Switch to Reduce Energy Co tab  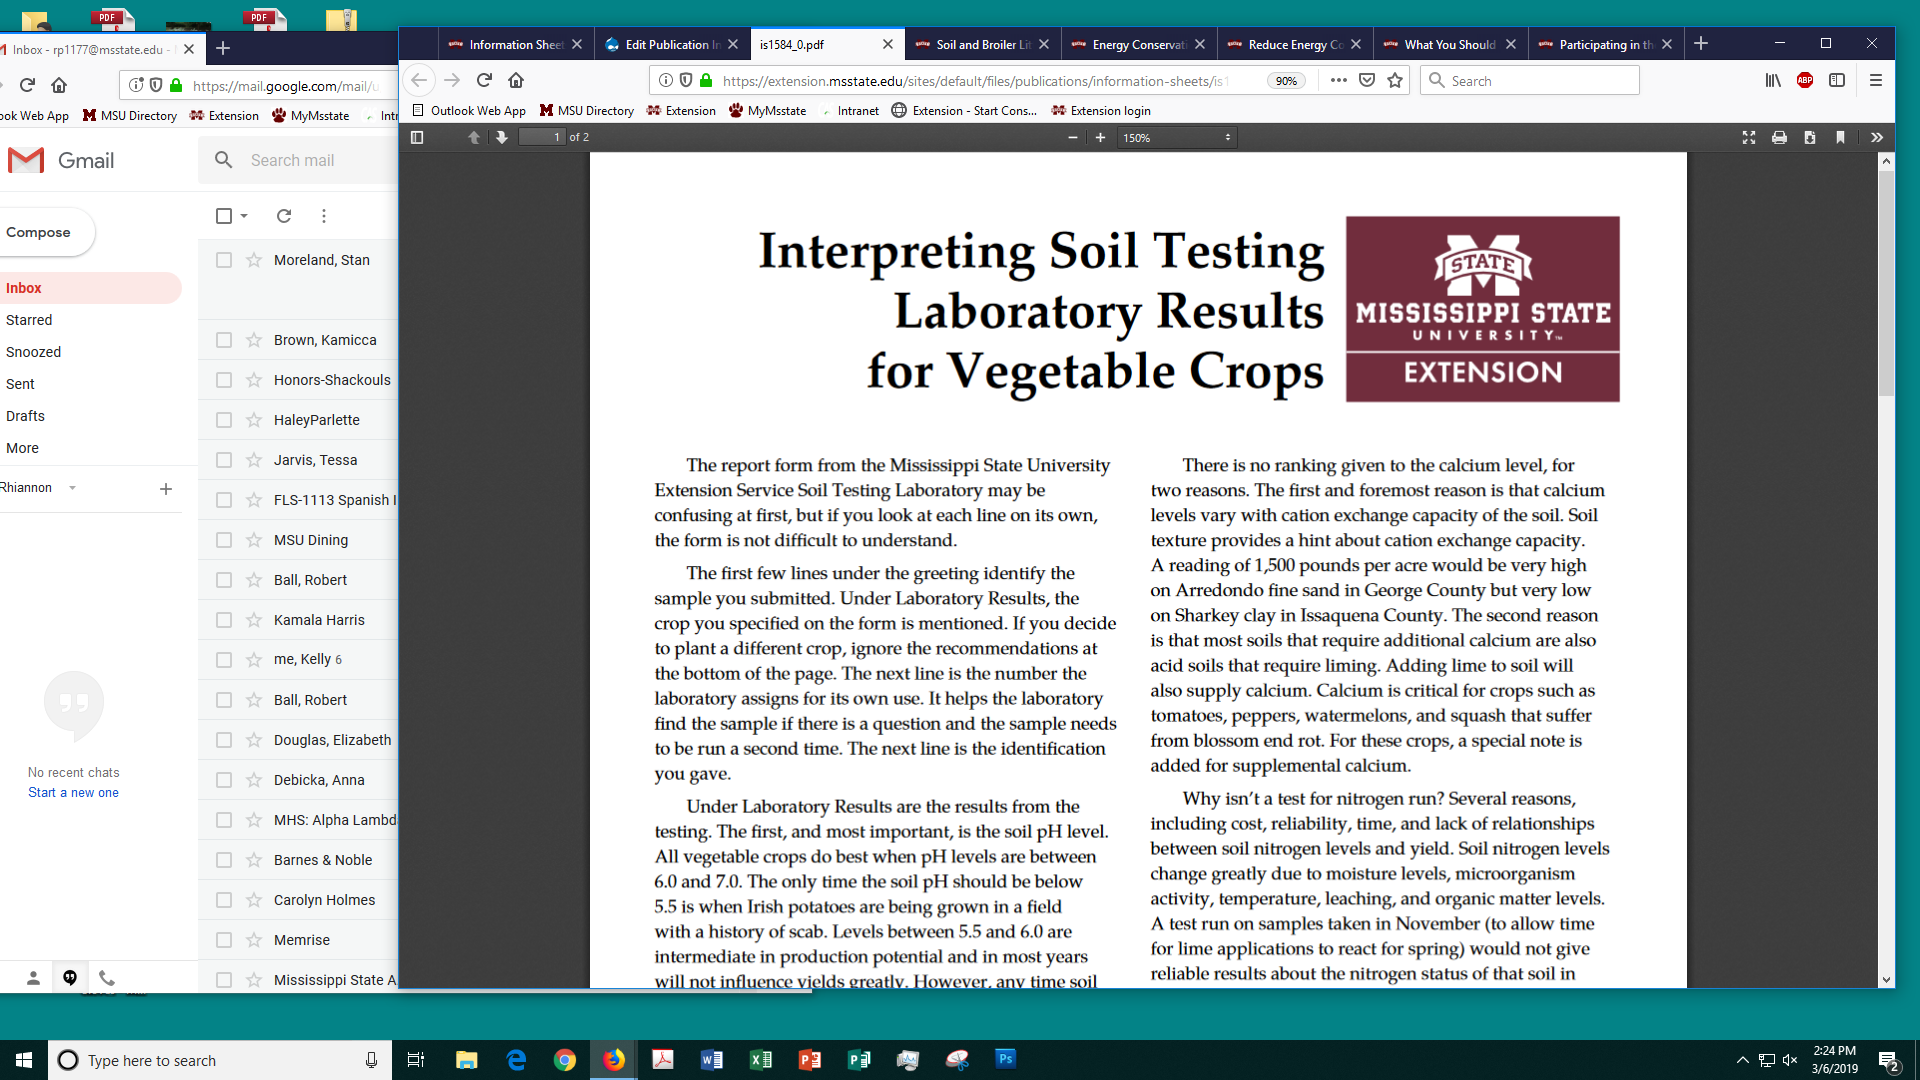1295,44
